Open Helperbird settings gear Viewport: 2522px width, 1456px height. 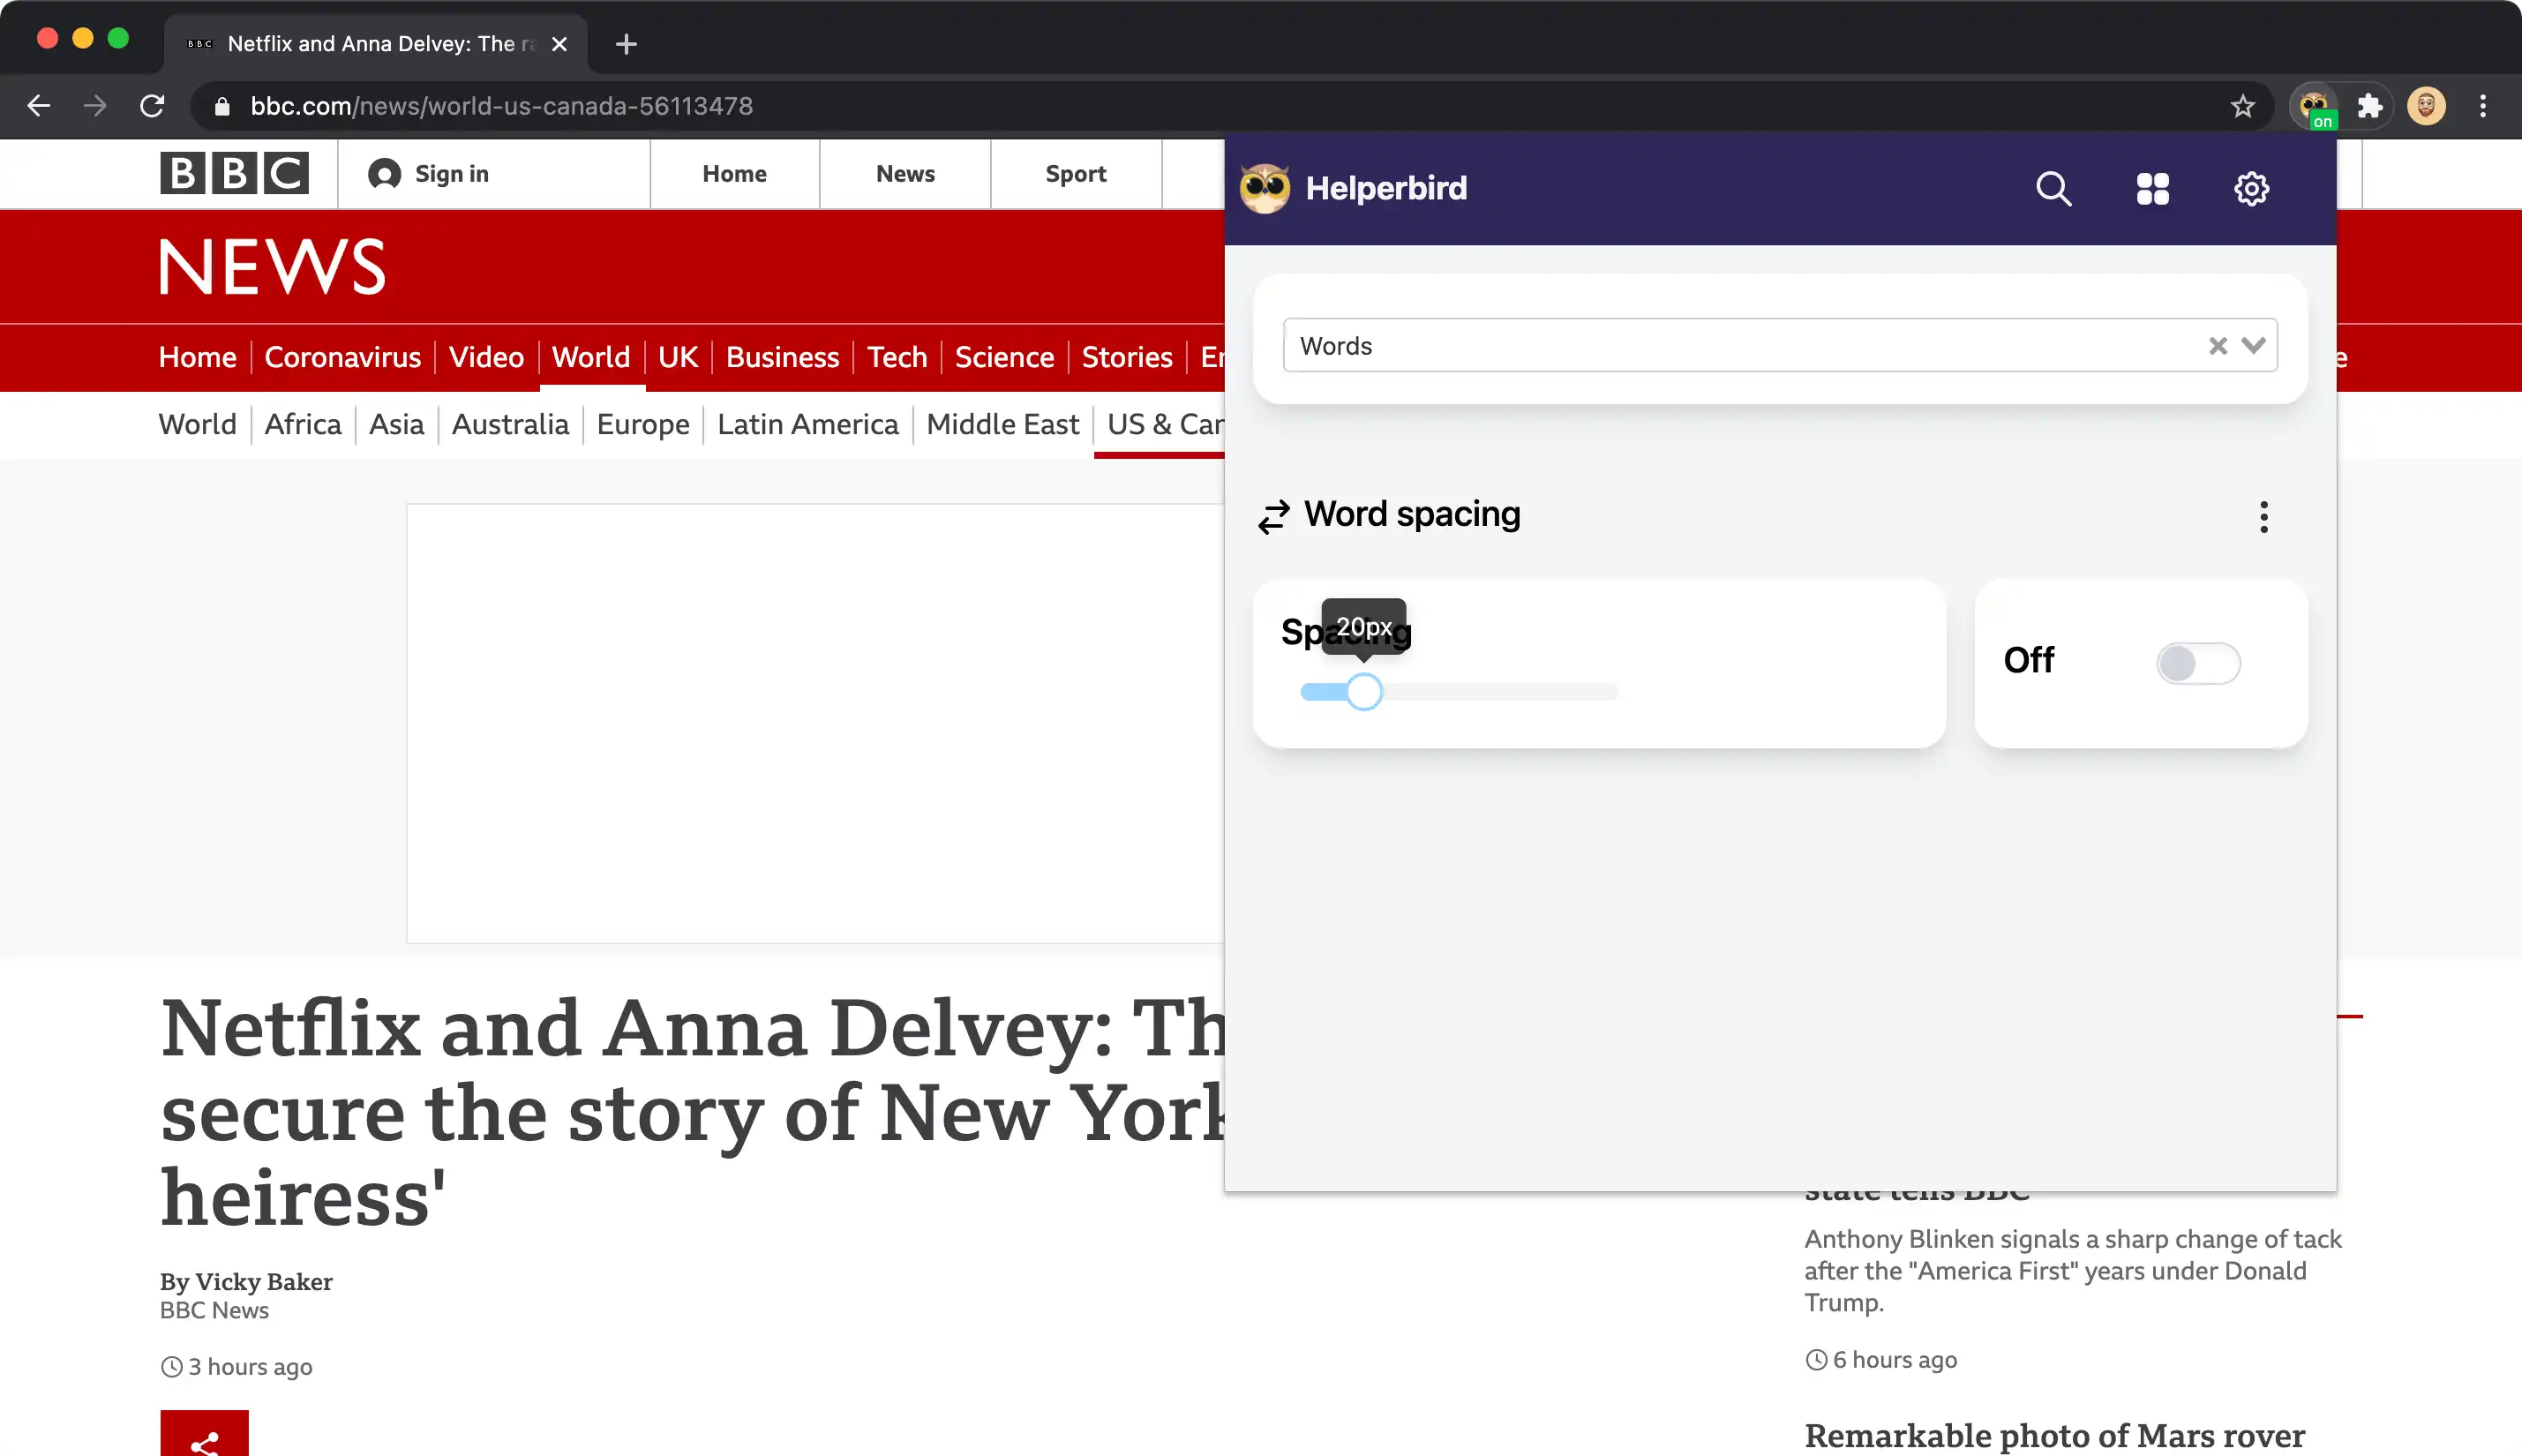click(x=2251, y=188)
